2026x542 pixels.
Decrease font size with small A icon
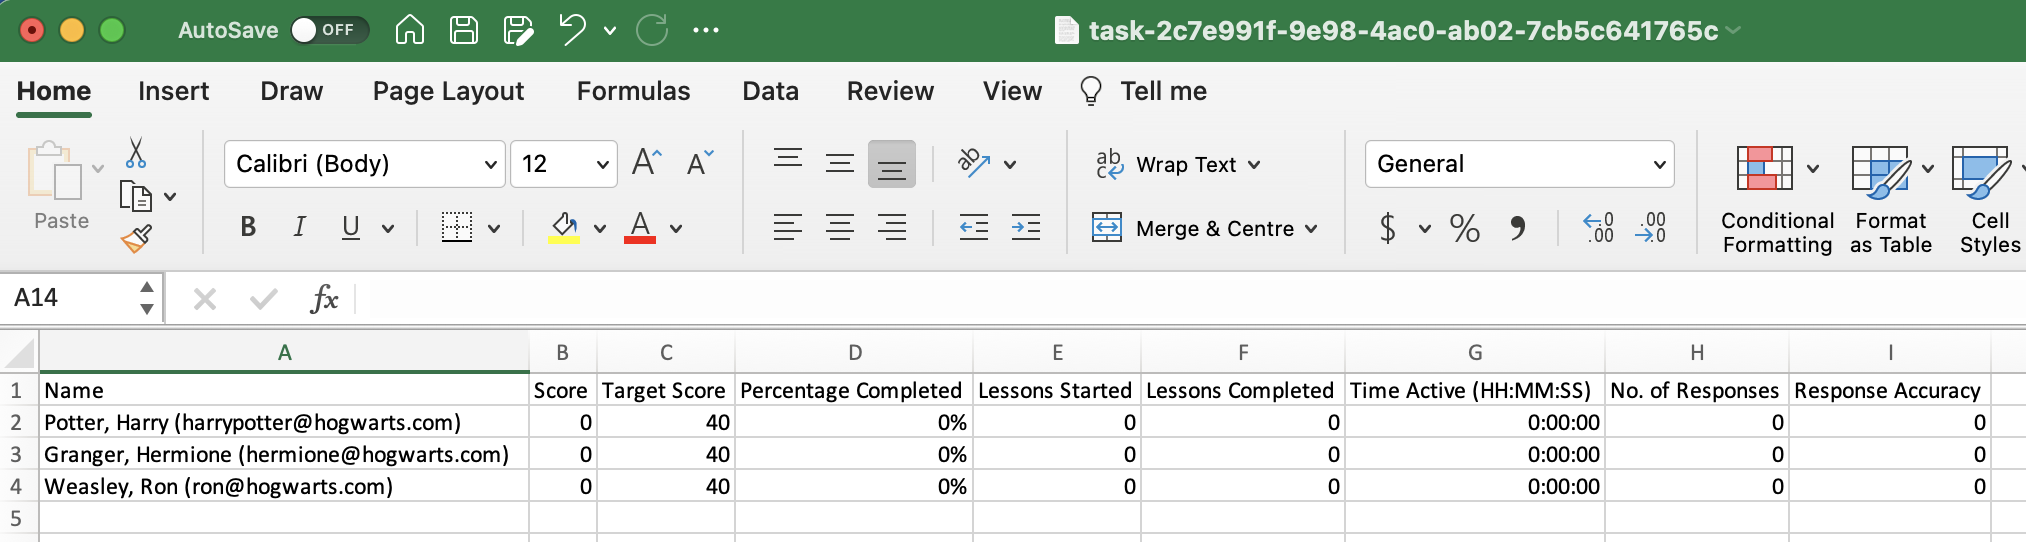point(700,162)
